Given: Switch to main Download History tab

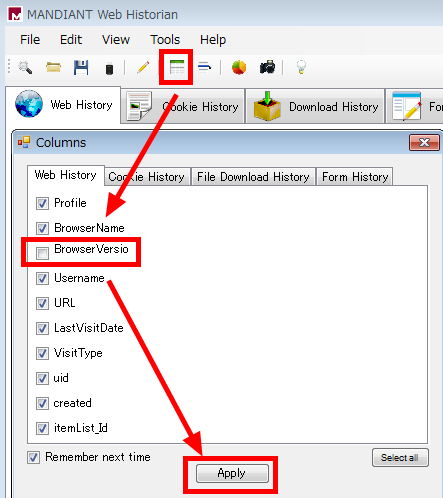Looking at the screenshot, I should pos(315,107).
